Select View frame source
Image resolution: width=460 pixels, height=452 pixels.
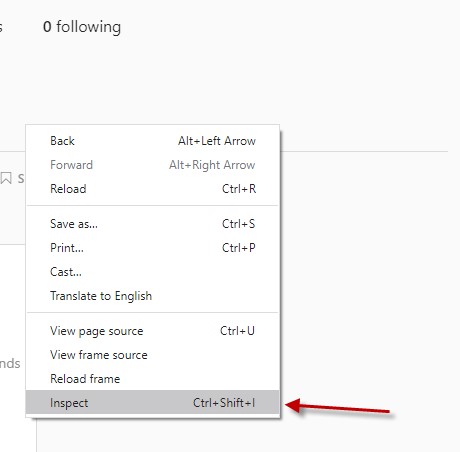152,355
